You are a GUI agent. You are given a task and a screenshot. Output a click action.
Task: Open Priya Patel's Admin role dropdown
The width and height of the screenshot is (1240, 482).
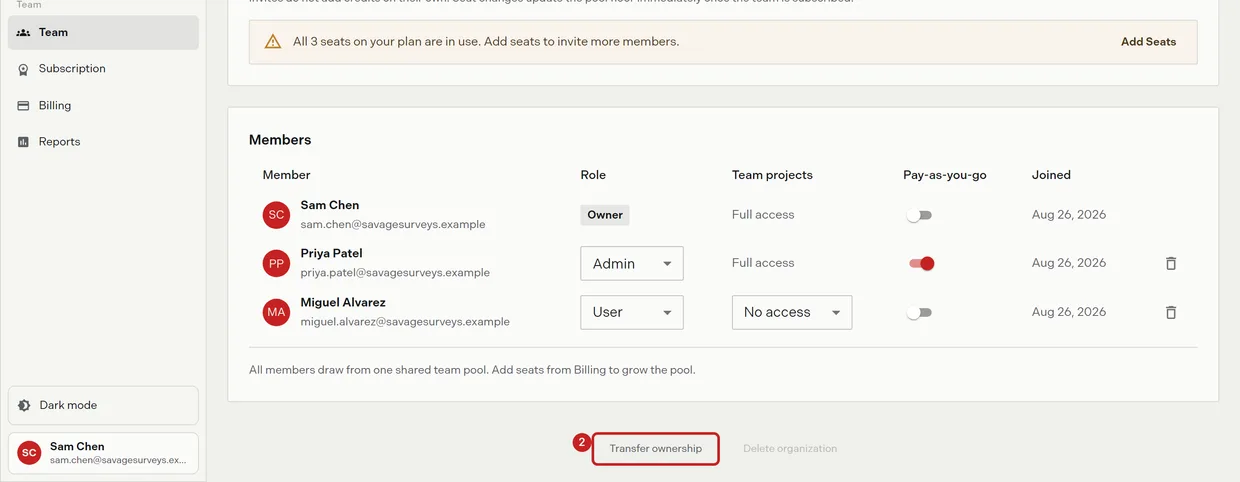(x=632, y=263)
